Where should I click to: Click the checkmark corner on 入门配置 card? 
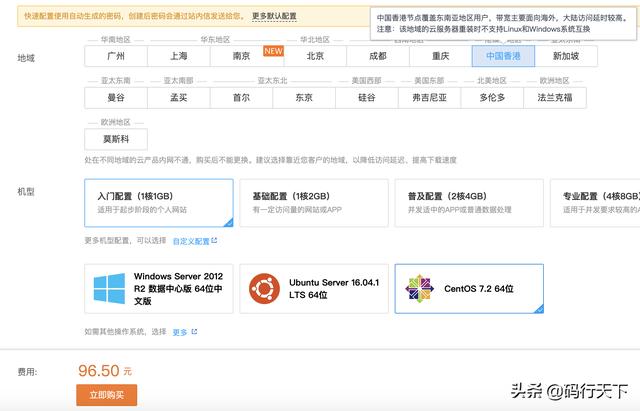(x=229, y=222)
